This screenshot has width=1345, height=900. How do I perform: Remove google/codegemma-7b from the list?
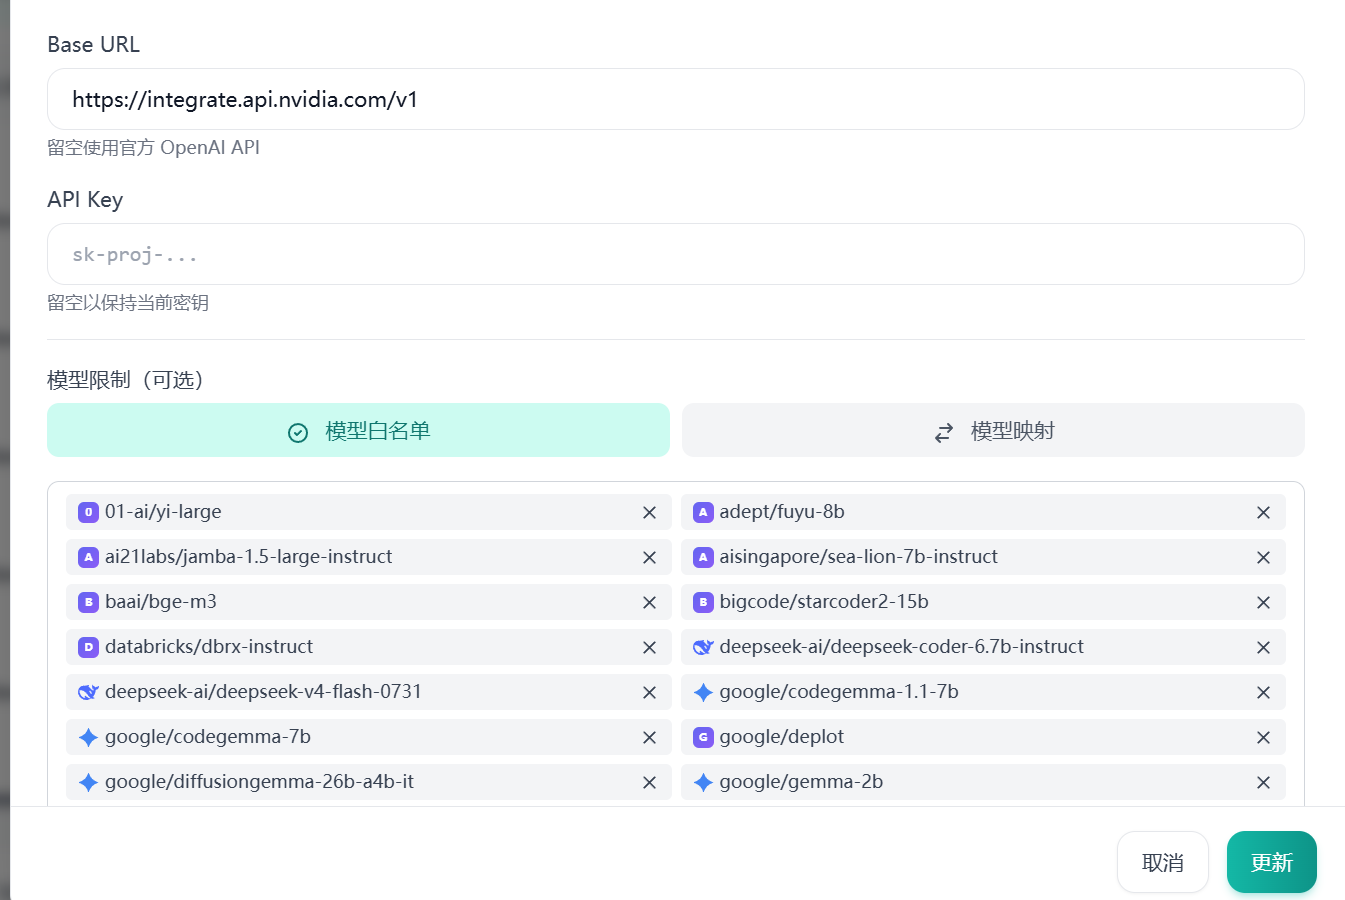649,737
